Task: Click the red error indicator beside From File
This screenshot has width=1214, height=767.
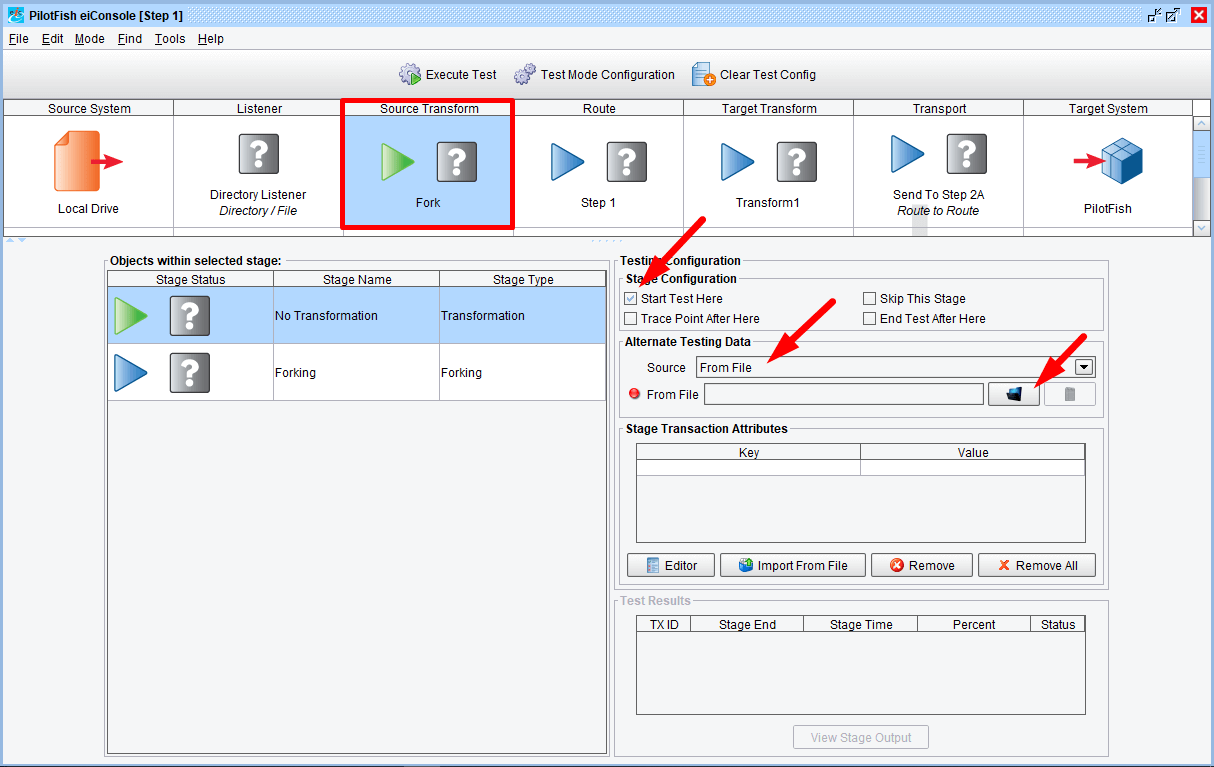Action: pyautogui.click(x=634, y=394)
